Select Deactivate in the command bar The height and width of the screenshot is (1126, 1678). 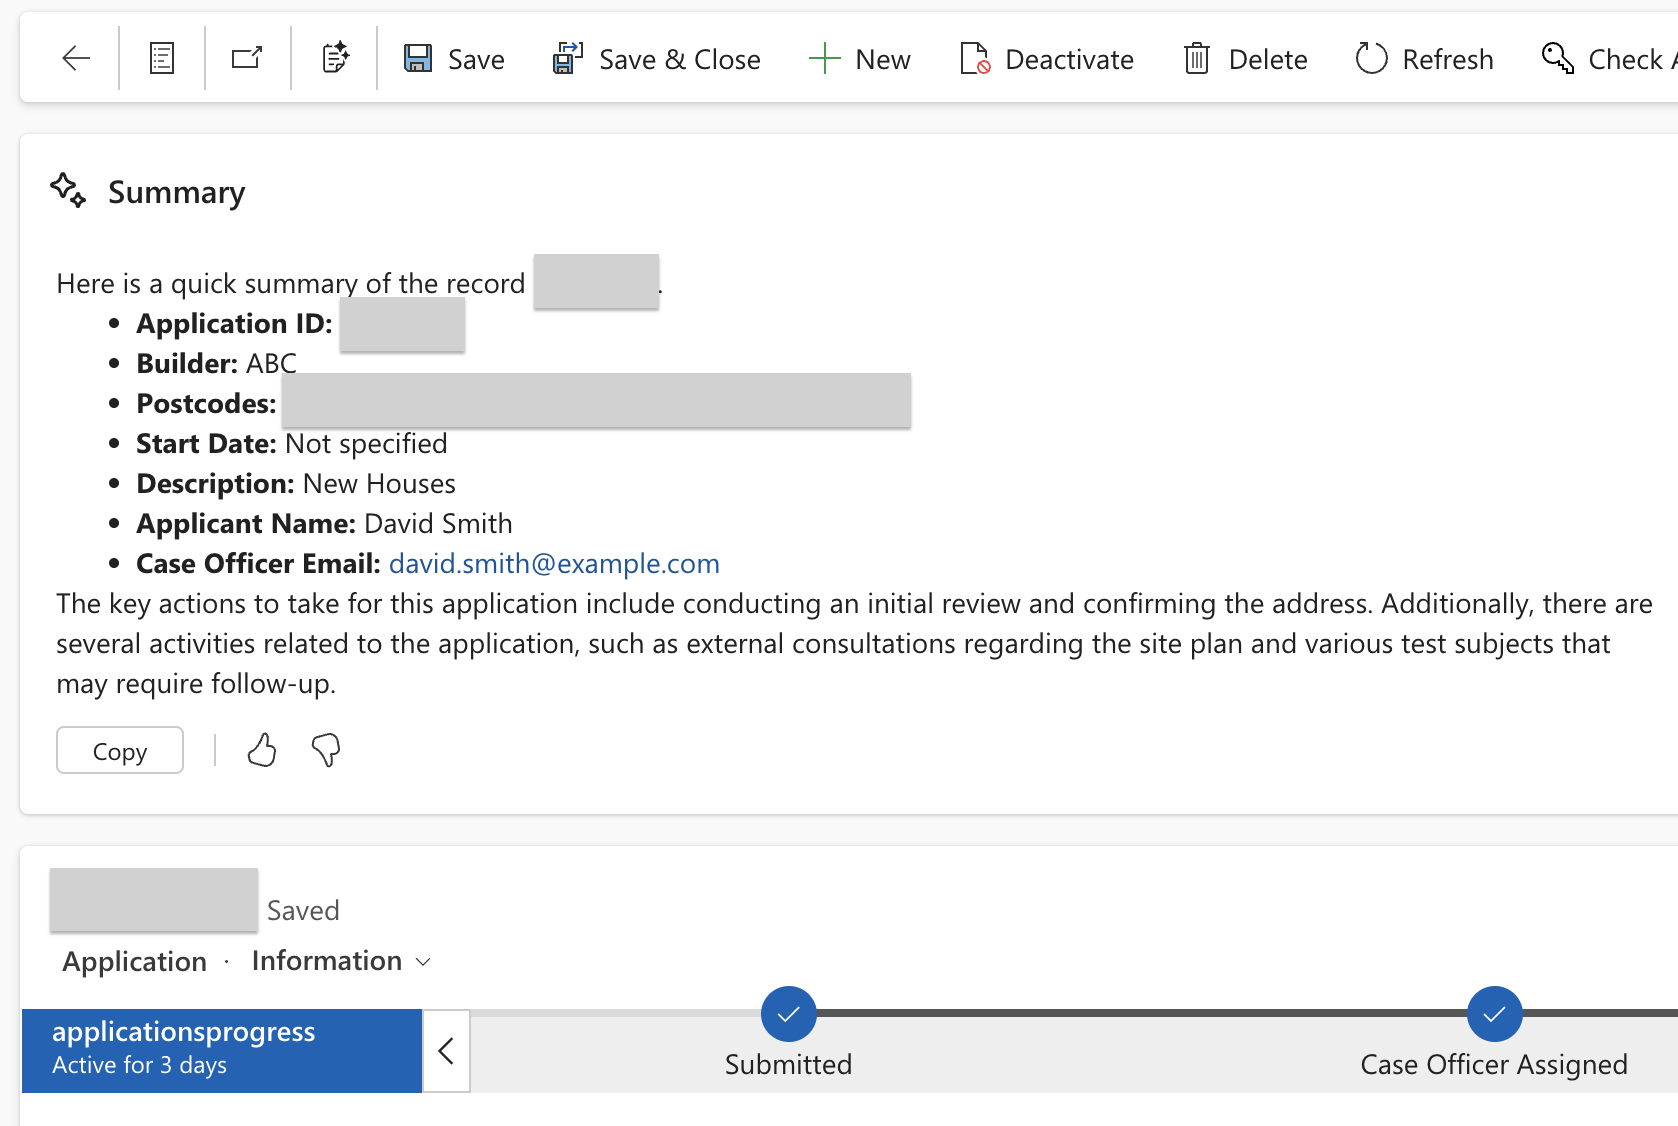pos(1069,60)
